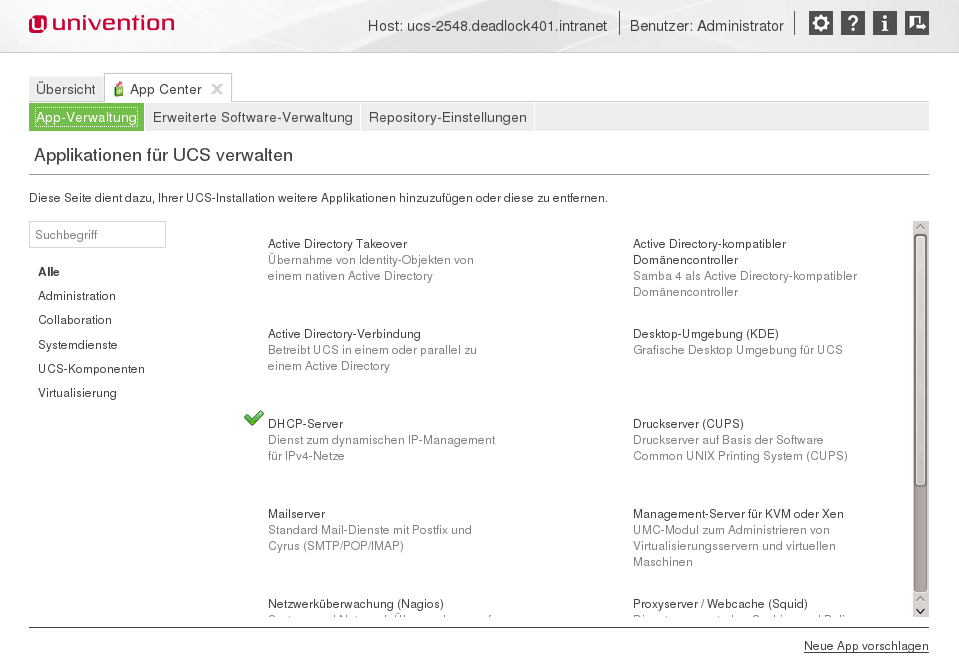Image resolution: width=959 pixels, height=664 pixels.
Task: Open Druckserver (CUPS) application entry
Action: pos(688,424)
